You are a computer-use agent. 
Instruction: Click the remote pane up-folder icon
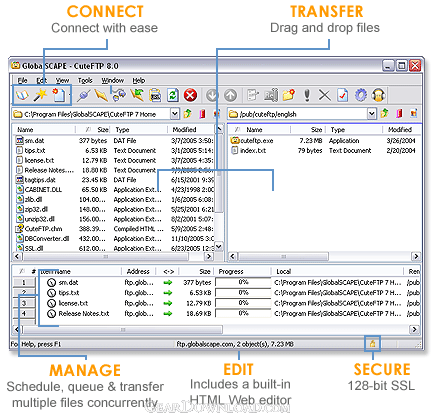[385, 114]
